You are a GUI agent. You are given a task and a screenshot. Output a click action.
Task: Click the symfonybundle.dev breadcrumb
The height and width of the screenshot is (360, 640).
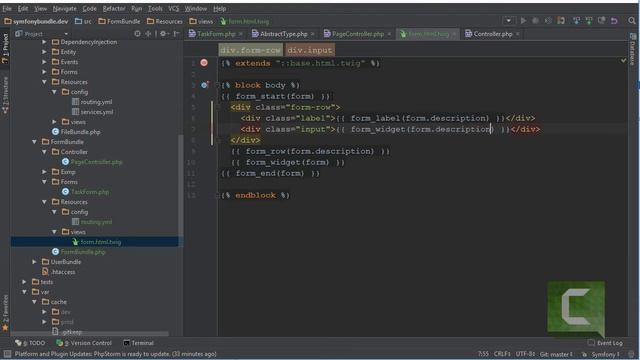pyautogui.click(x=36, y=21)
